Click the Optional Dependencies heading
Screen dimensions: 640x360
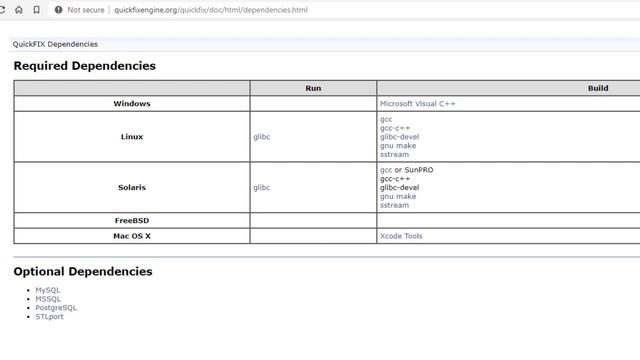coord(83,271)
